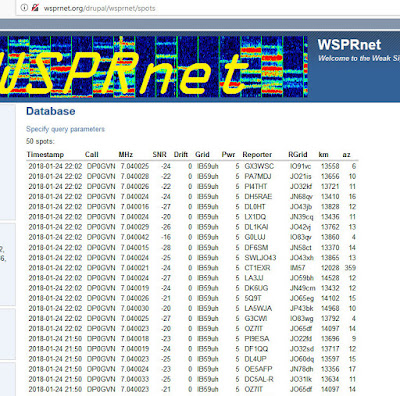400x396 pixels.
Task: Click frequency value 7.040030
Action: (135, 308)
